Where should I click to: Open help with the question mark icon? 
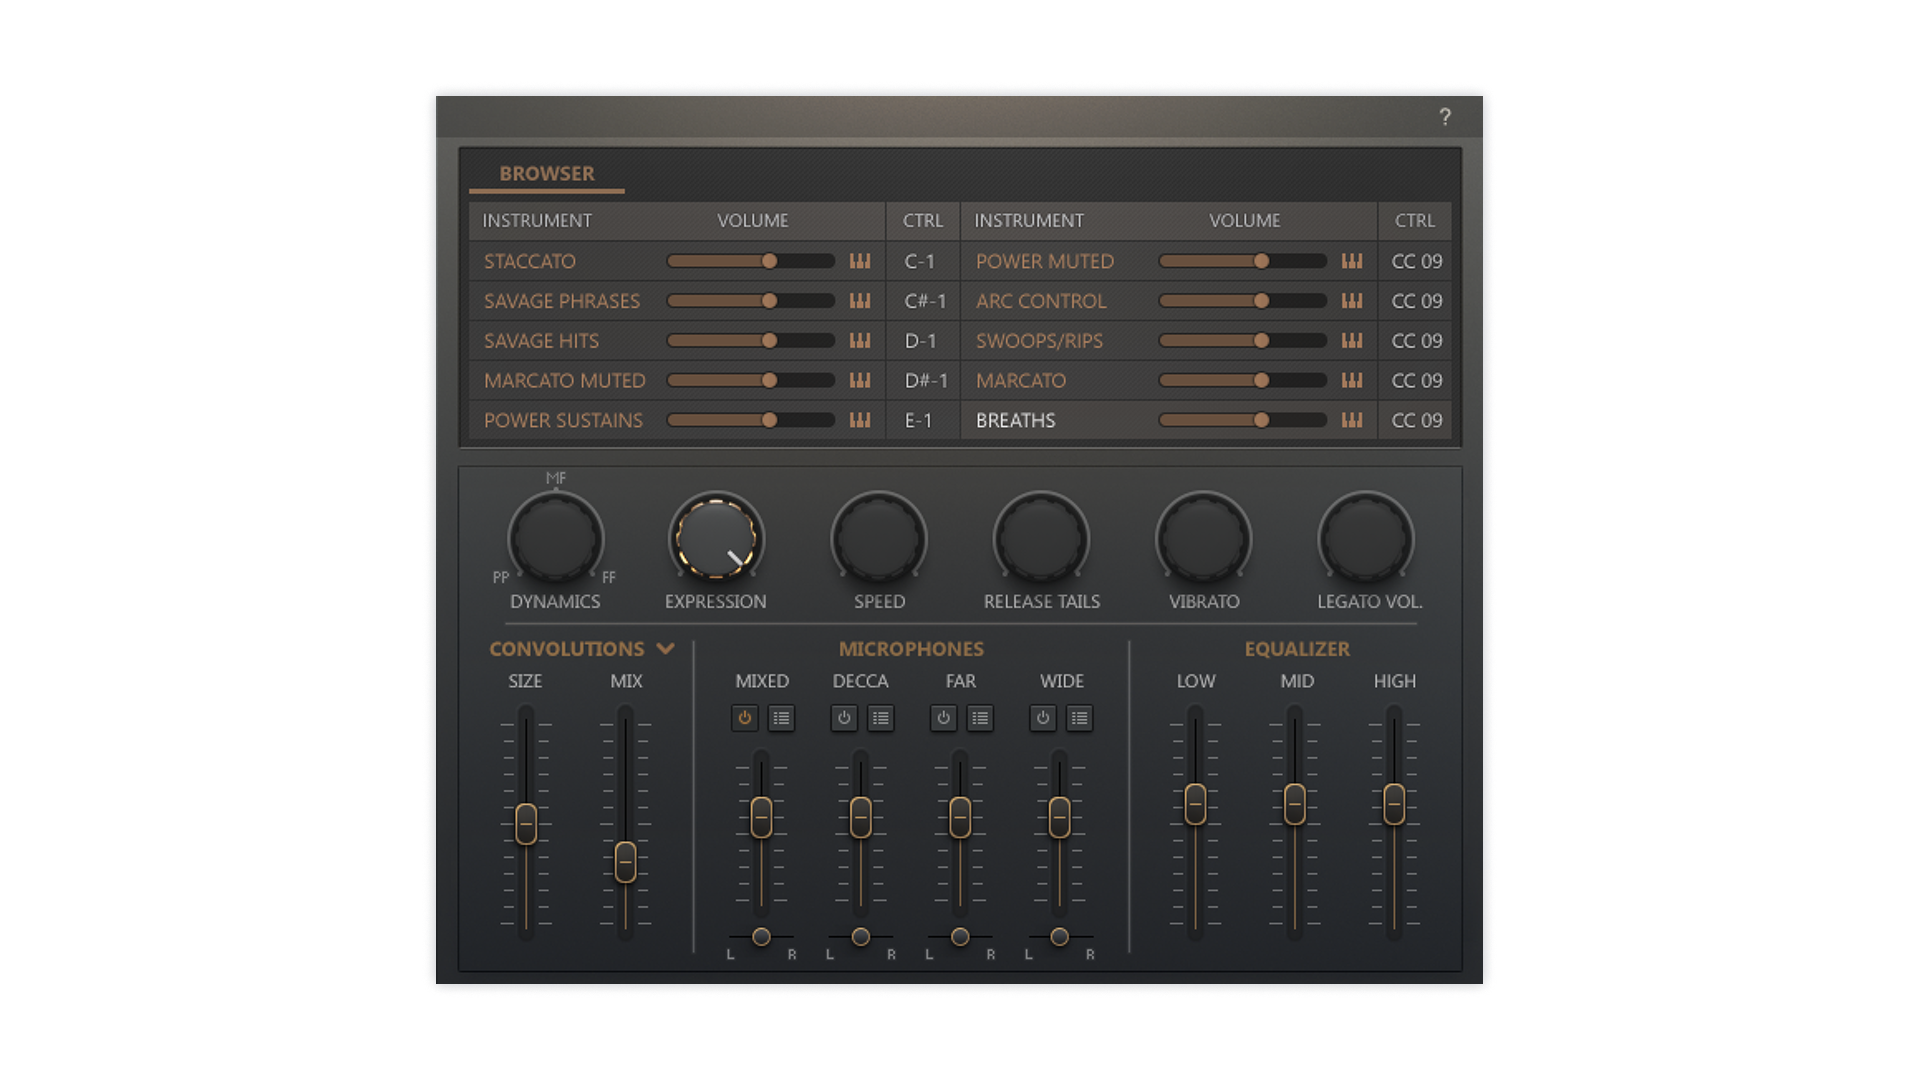pos(1445,117)
